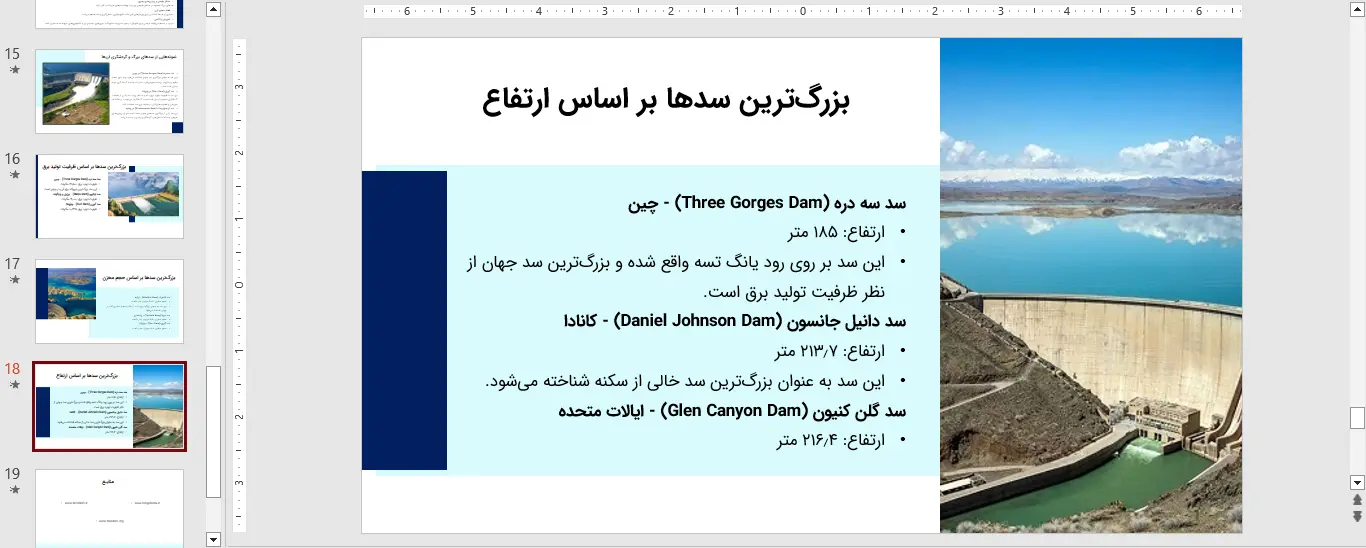Click the vertical ruler beside the slide
1366x548 pixels.
coord(240,285)
